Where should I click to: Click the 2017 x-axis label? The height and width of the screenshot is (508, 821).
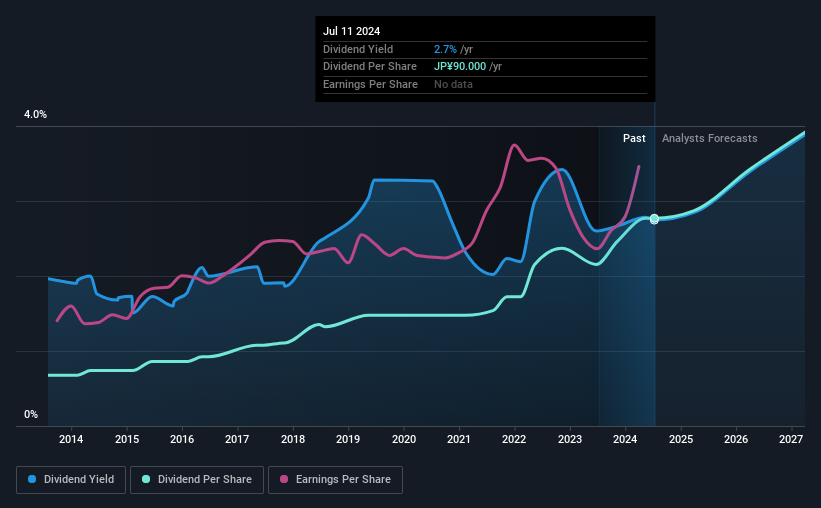coord(237,439)
